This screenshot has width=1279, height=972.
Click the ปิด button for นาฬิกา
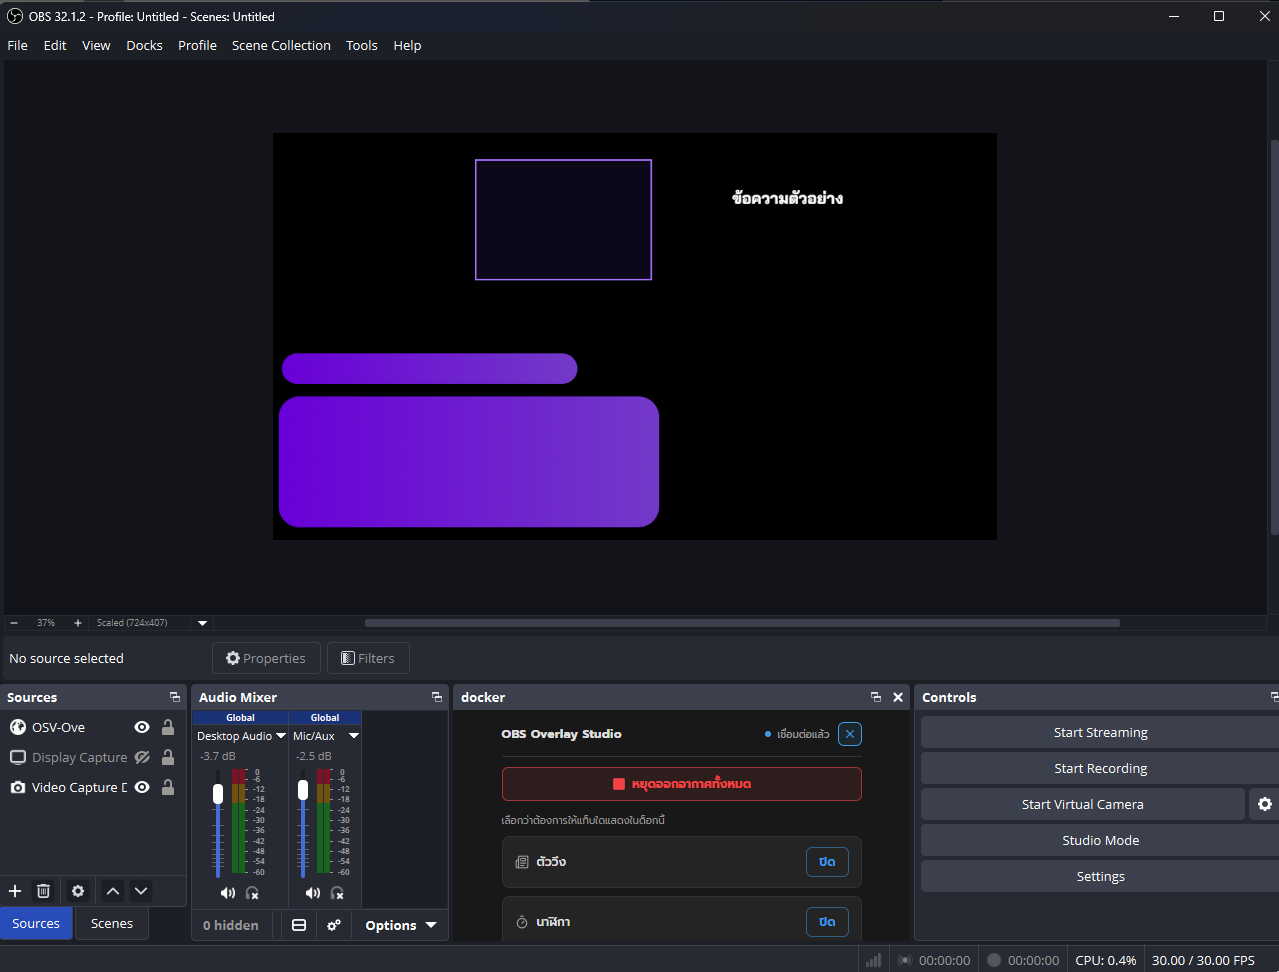coord(827,922)
